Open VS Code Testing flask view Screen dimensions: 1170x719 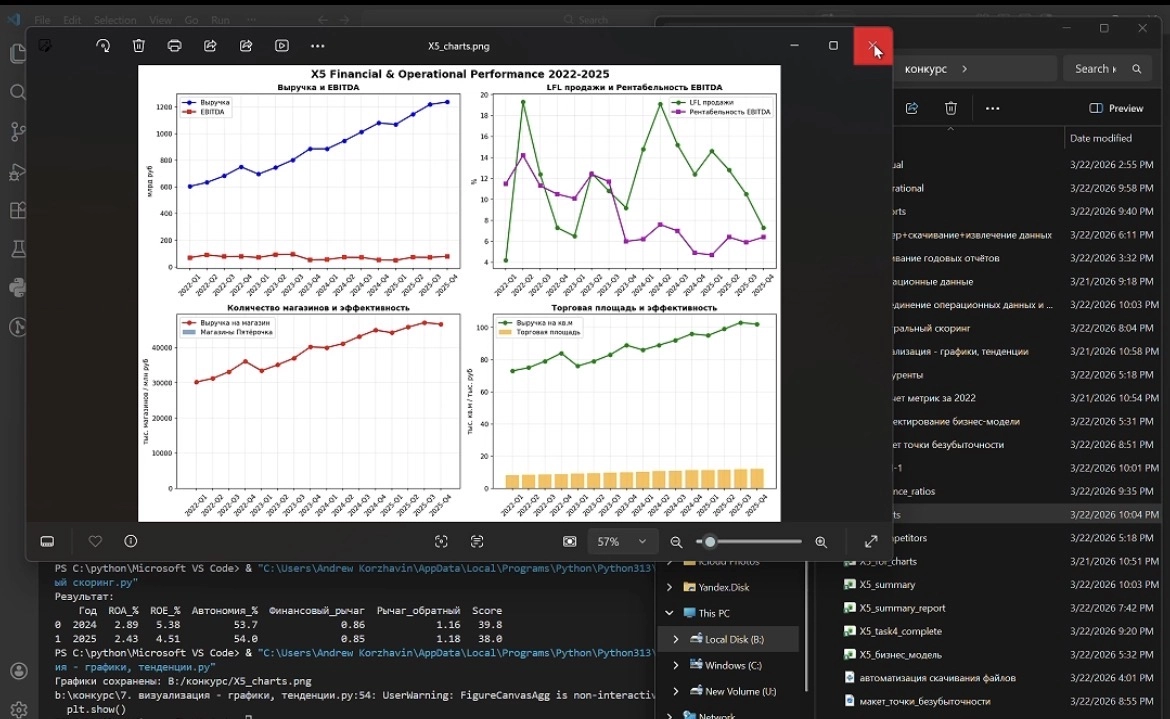point(18,249)
